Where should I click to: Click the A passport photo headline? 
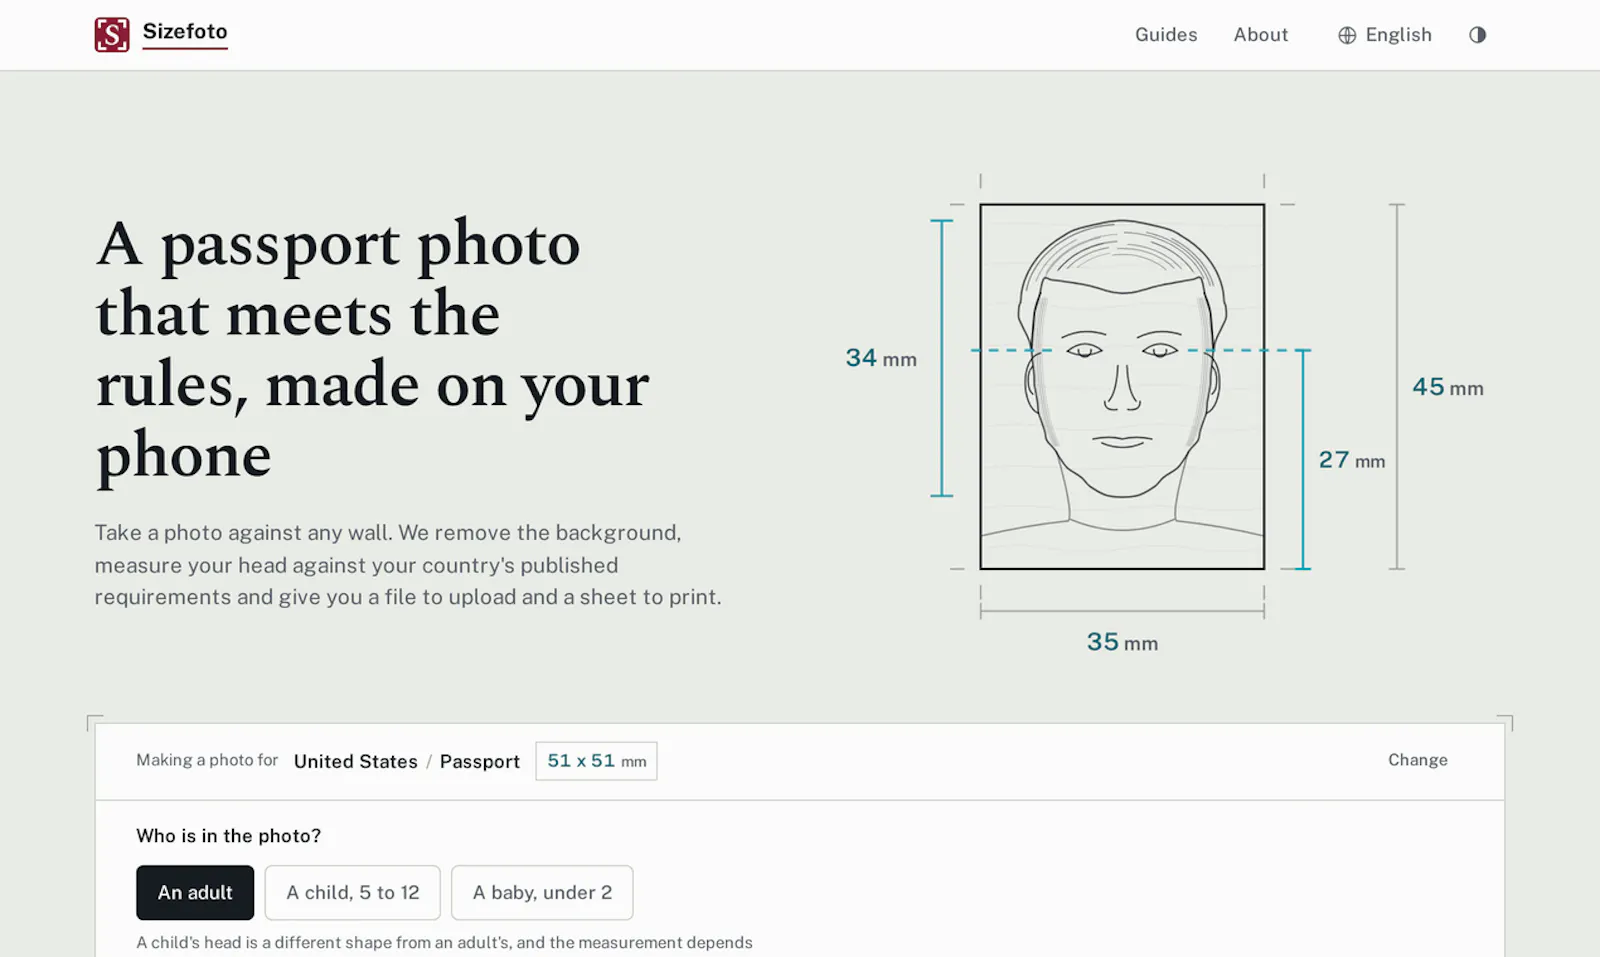point(373,349)
